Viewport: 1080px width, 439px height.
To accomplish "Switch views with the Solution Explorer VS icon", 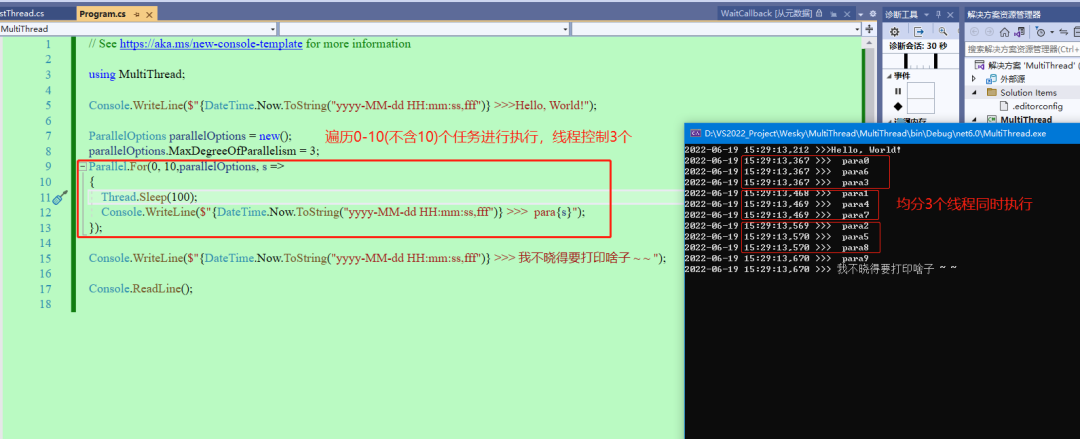I will 1020,32.
